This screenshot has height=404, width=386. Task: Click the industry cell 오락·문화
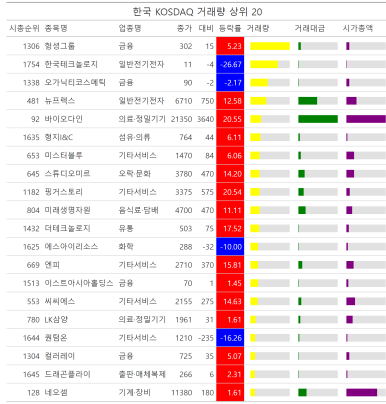[x=135, y=174]
